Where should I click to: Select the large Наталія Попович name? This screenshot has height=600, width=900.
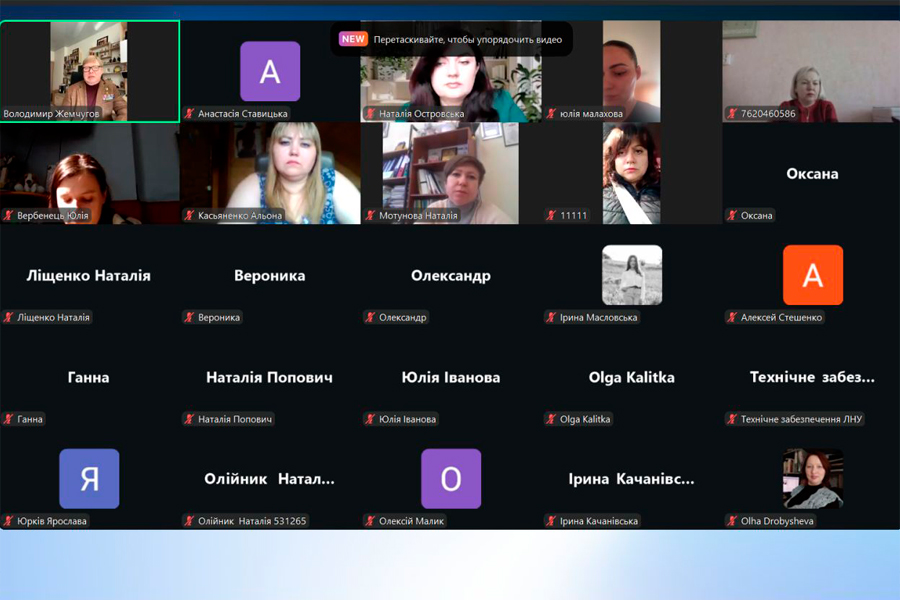[x=269, y=377]
